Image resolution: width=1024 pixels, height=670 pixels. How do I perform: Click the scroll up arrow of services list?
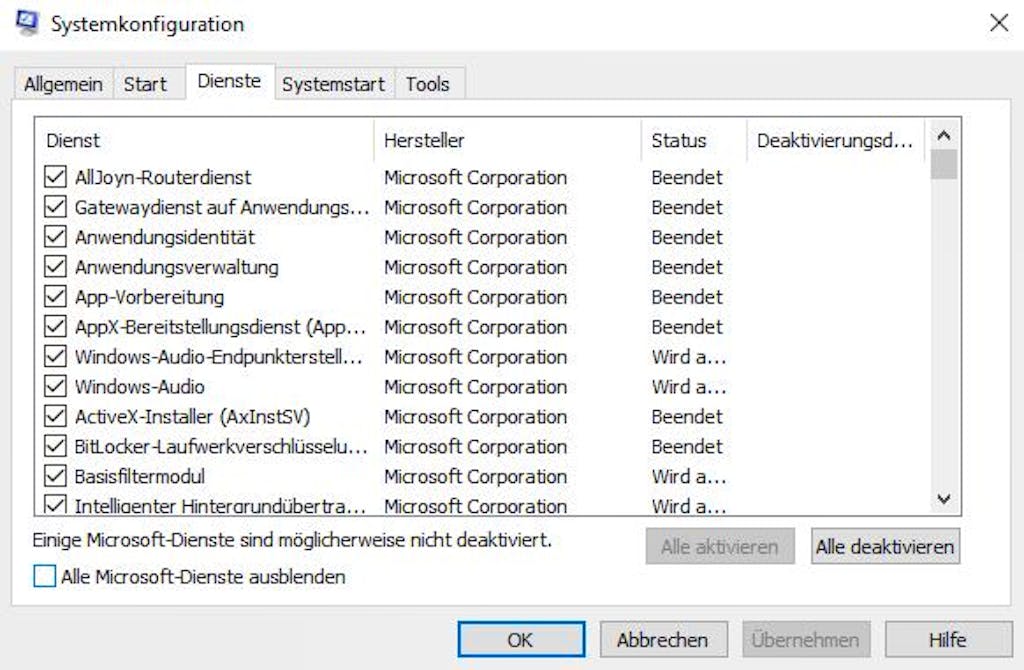pyautogui.click(x=944, y=135)
